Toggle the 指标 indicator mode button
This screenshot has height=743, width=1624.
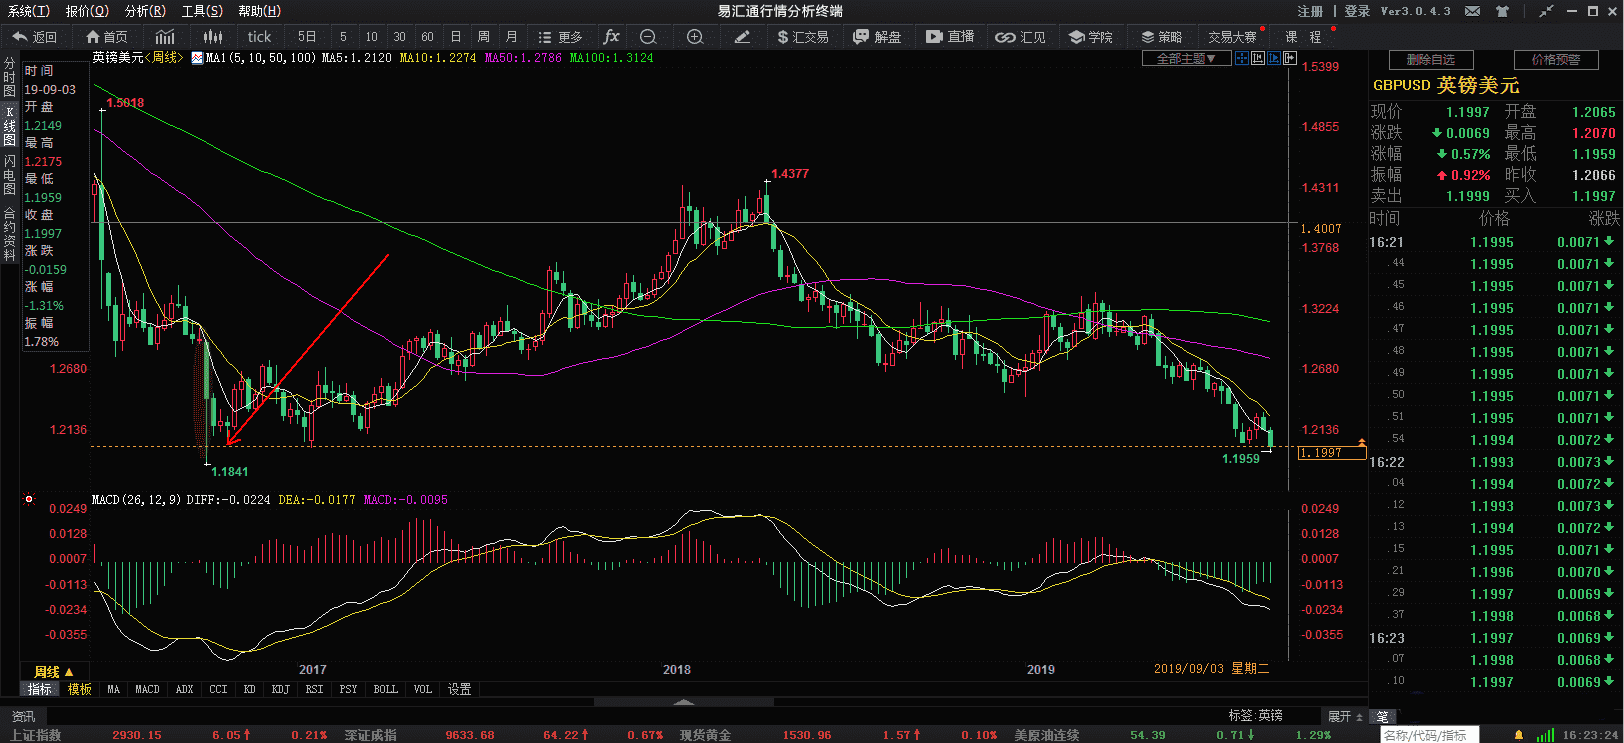click(39, 689)
